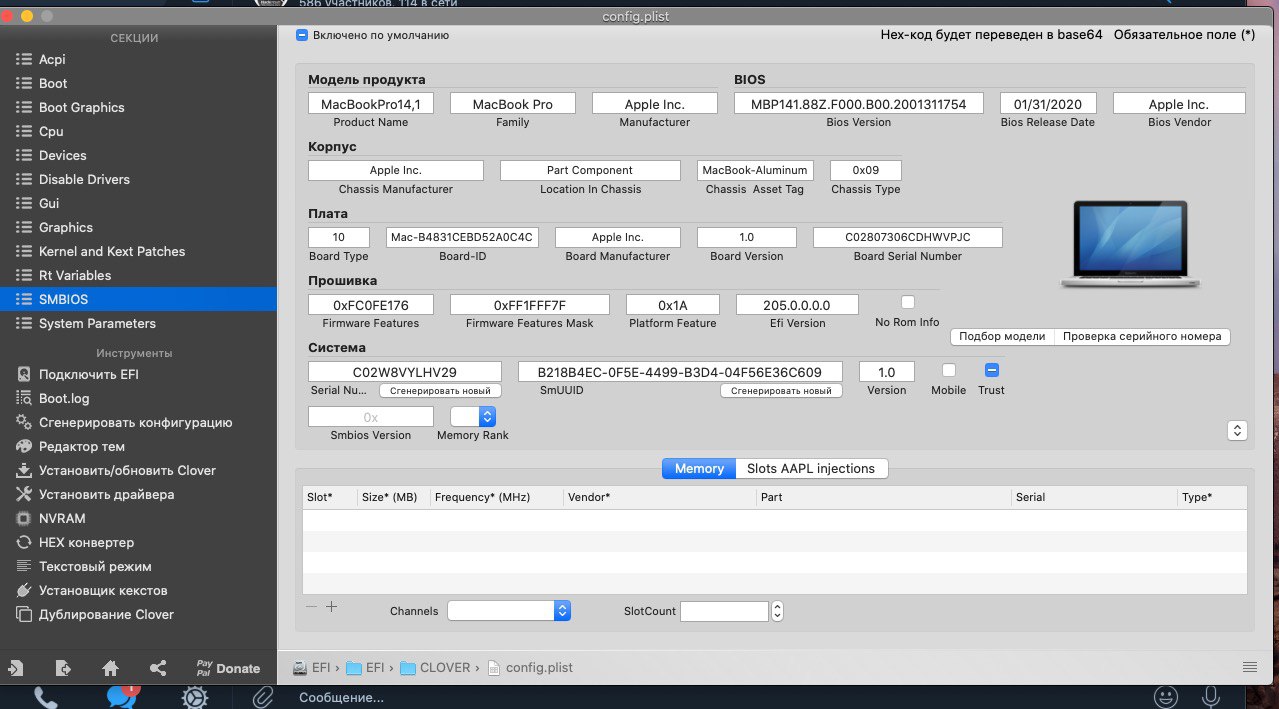Click the PayPal Donate button
The width and height of the screenshot is (1279, 709).
pyautogui.click(x=228, y=668)
